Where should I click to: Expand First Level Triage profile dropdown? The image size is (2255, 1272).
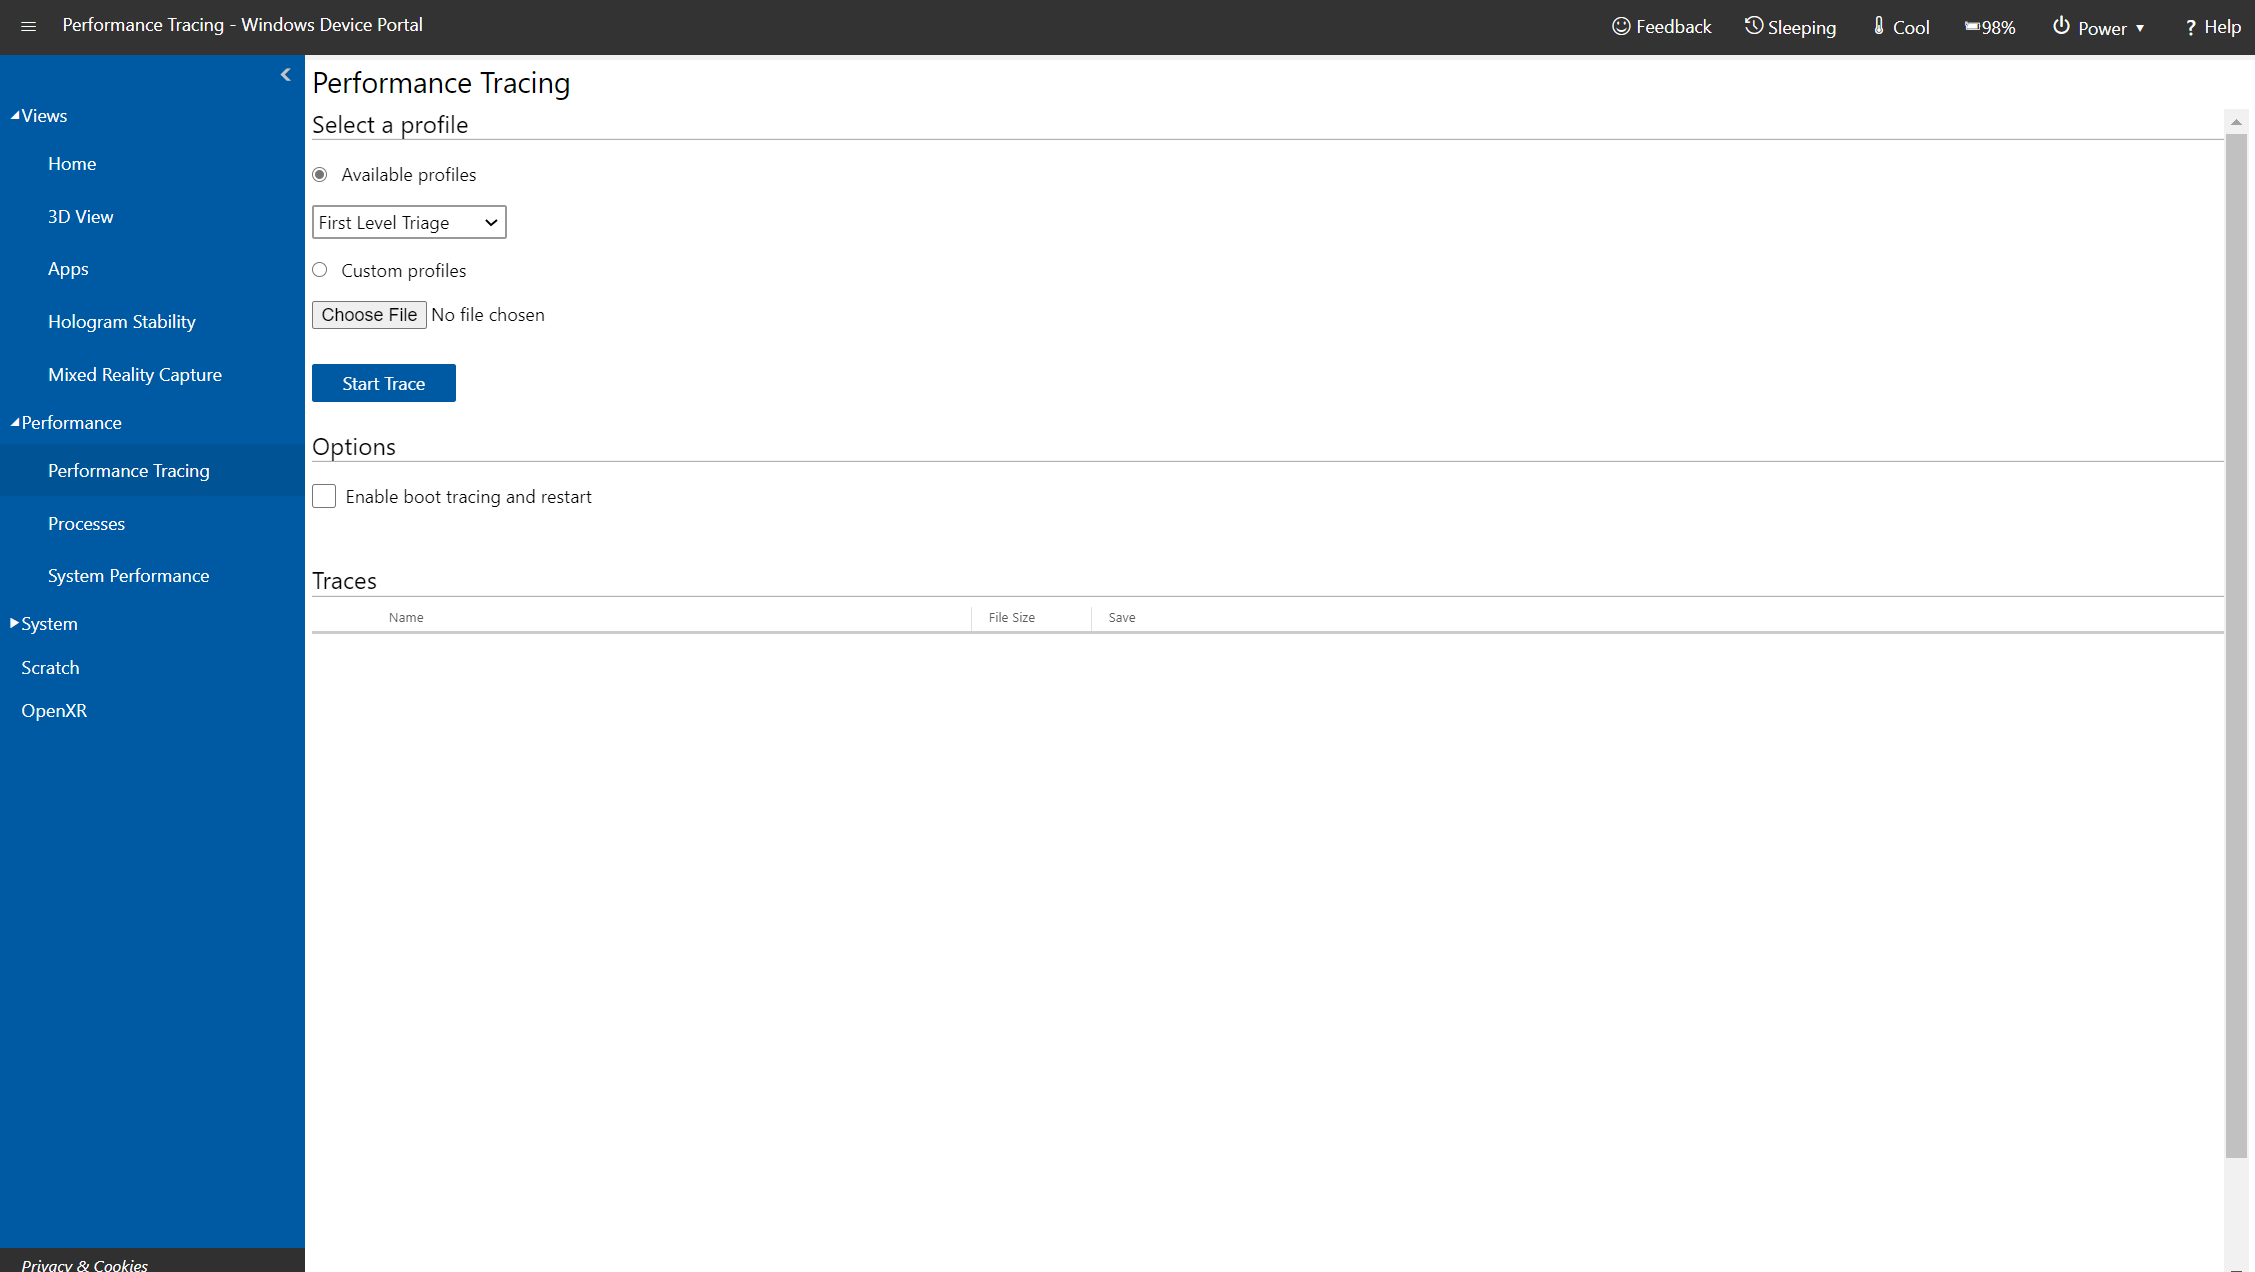pos(409,222)
